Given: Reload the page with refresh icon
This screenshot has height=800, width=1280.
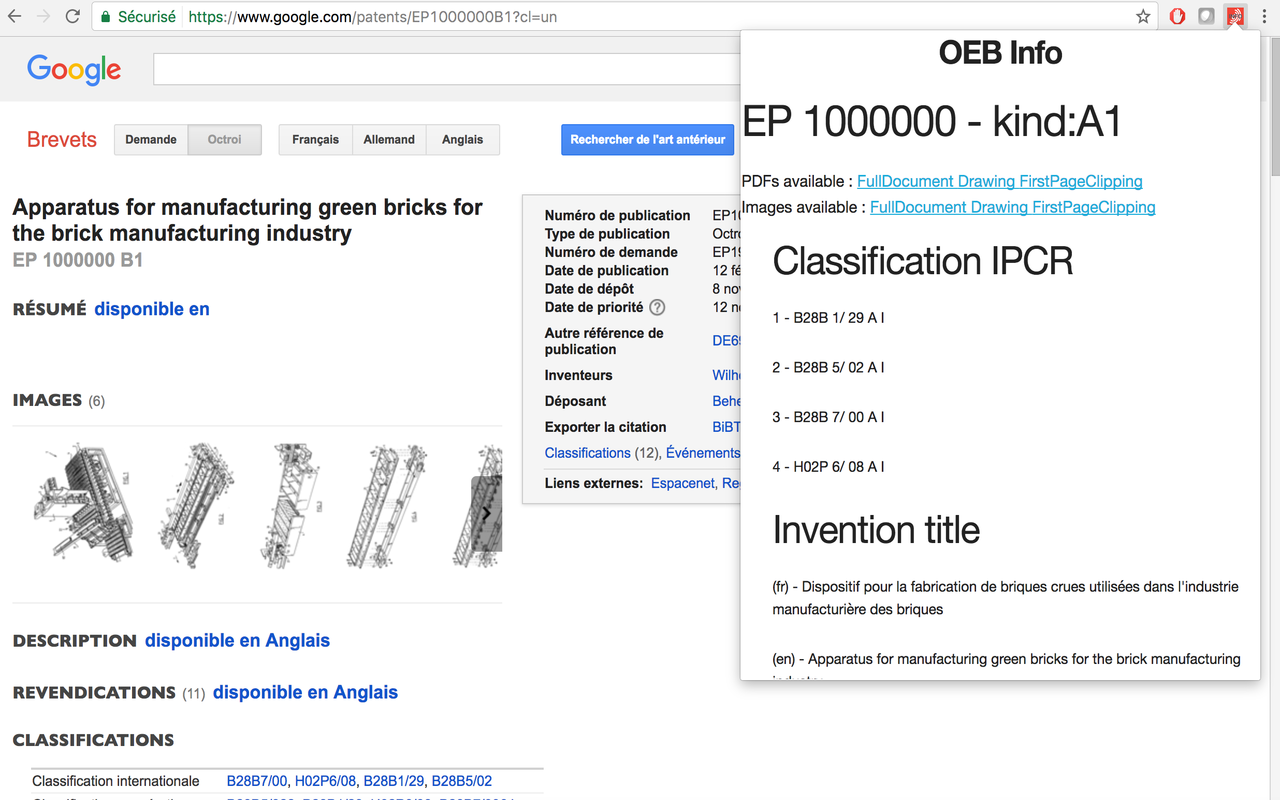Looking at the screenshot, I should (x=72, y=16).
